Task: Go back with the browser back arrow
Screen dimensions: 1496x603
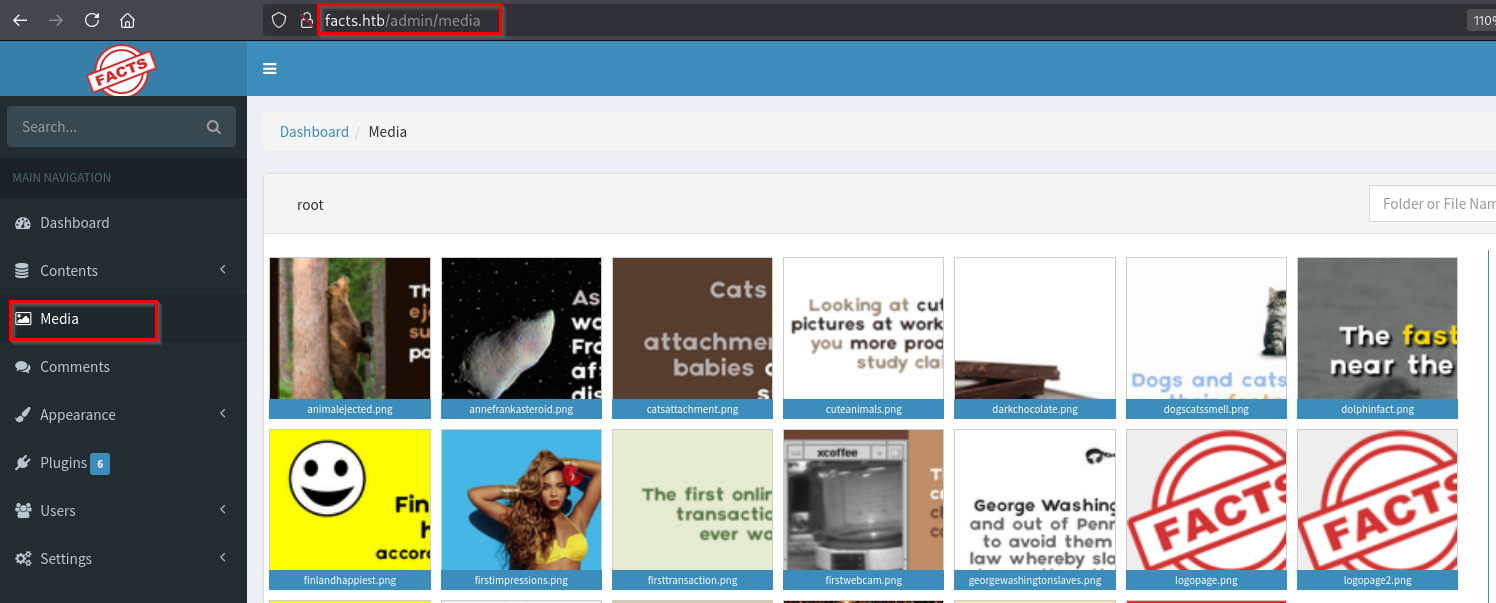Action: tap(20, 20)
